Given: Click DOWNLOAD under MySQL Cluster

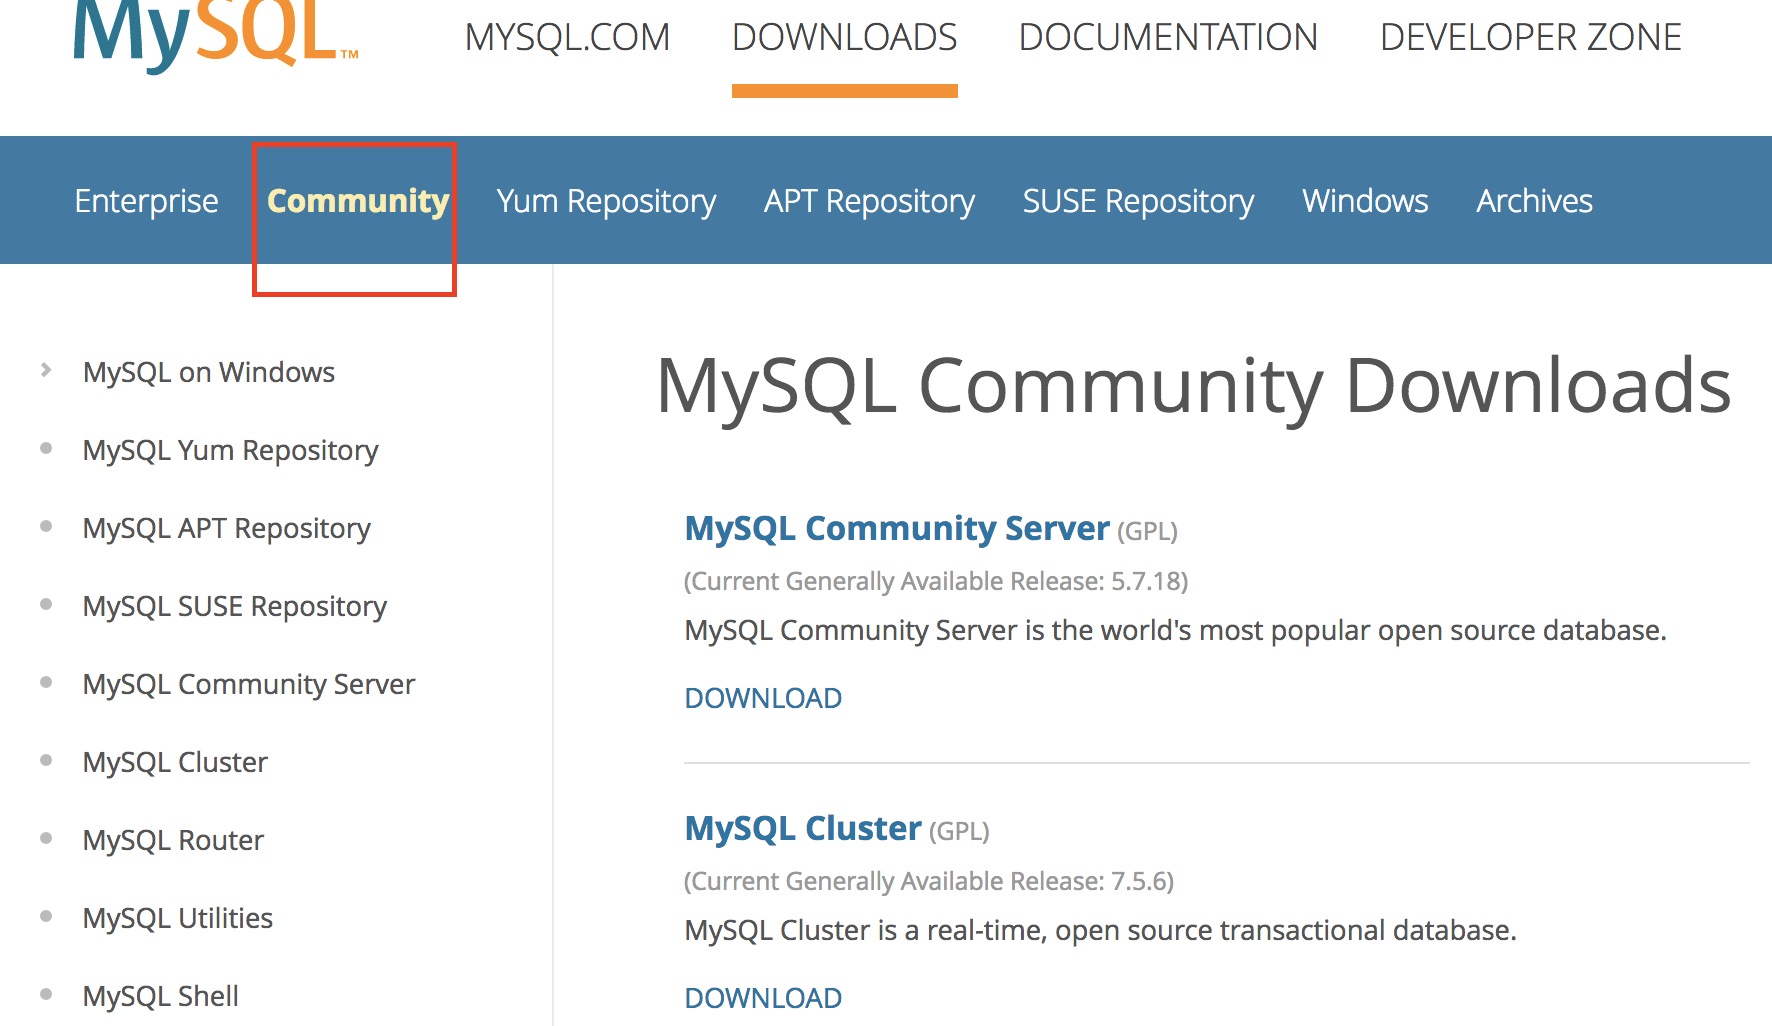Looking at the screenshot, I should 763,998.
